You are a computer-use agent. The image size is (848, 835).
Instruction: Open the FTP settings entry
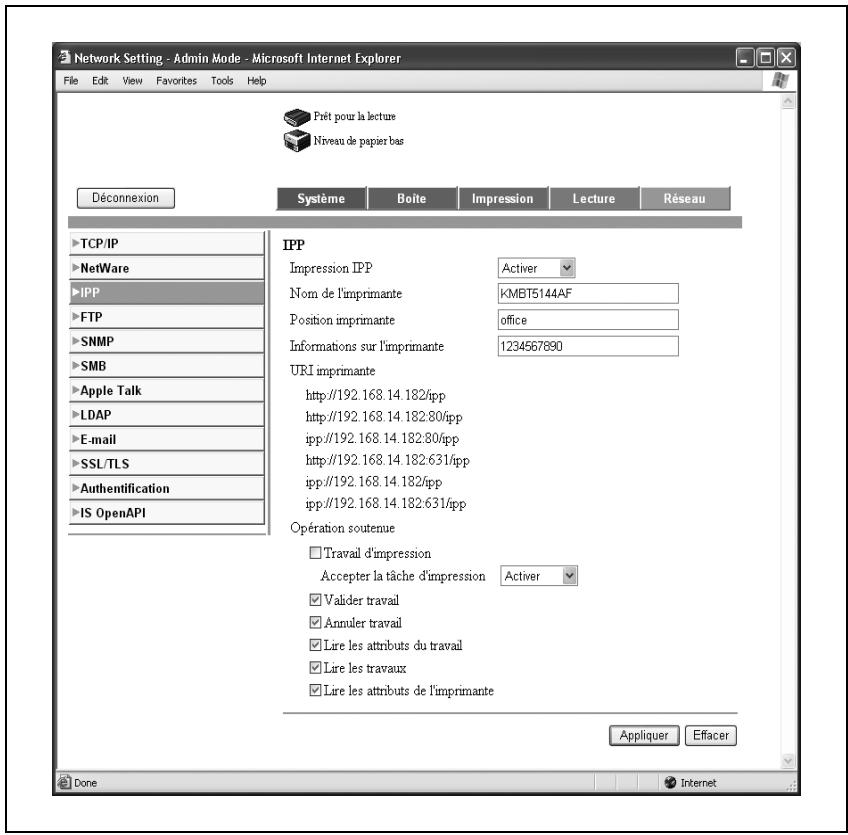tap(167, 317)
